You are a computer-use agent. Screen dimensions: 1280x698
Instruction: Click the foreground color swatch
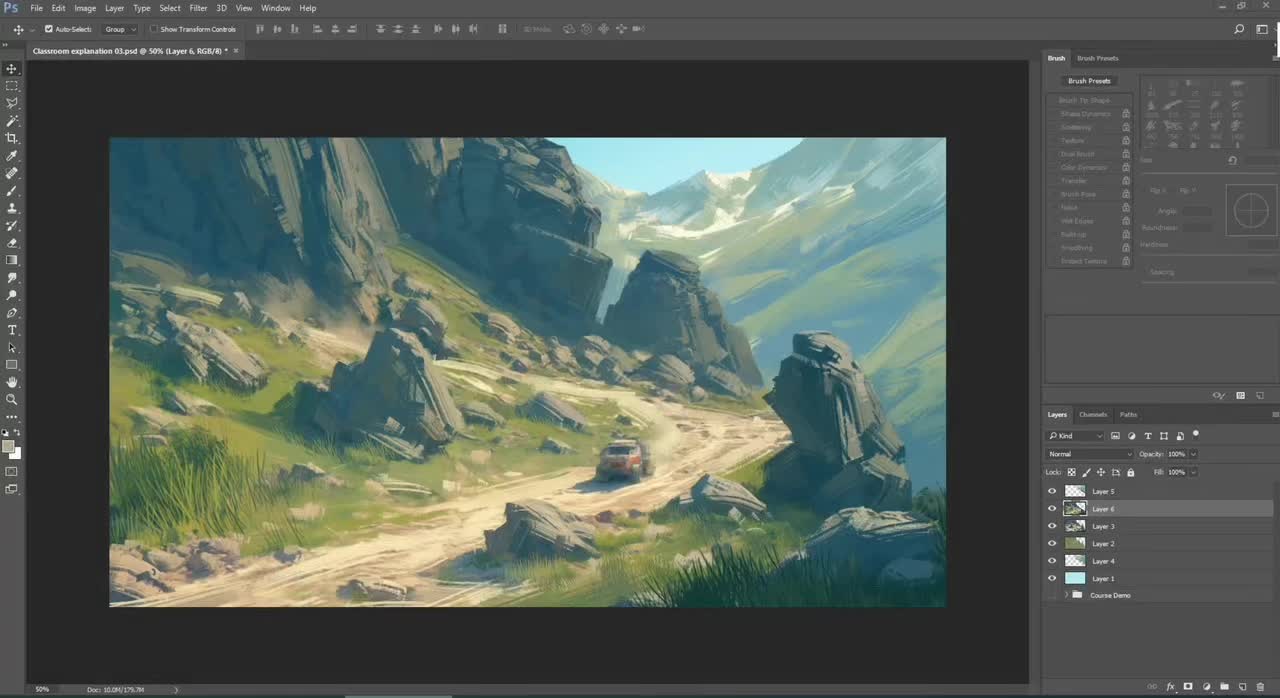pos(8,447)
